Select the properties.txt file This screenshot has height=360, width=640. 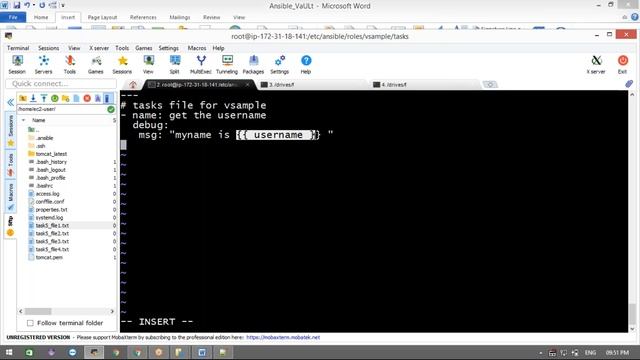pos(51,210)
